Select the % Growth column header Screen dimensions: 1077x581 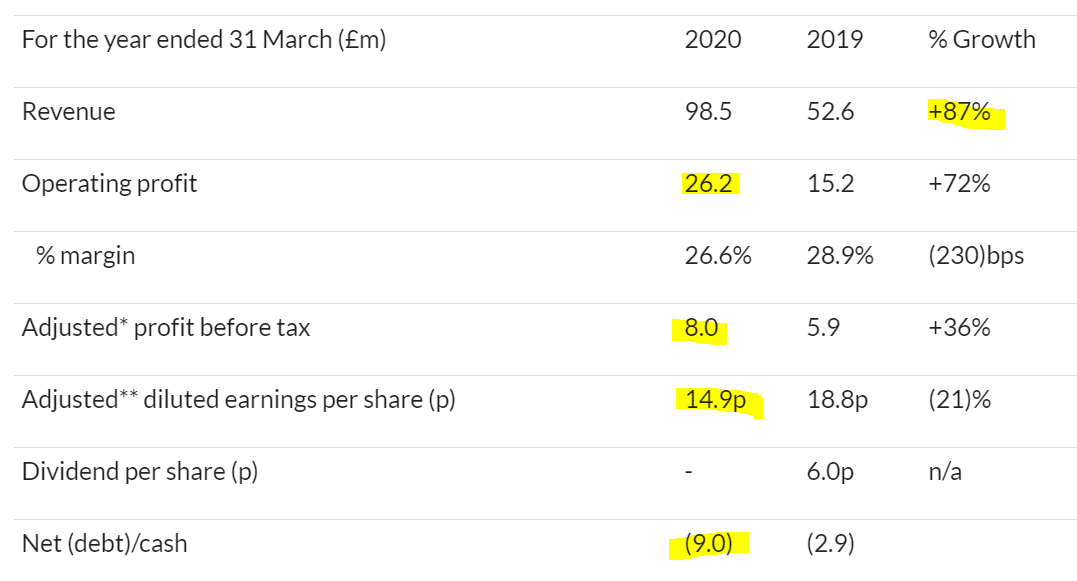tap(982, 39)
